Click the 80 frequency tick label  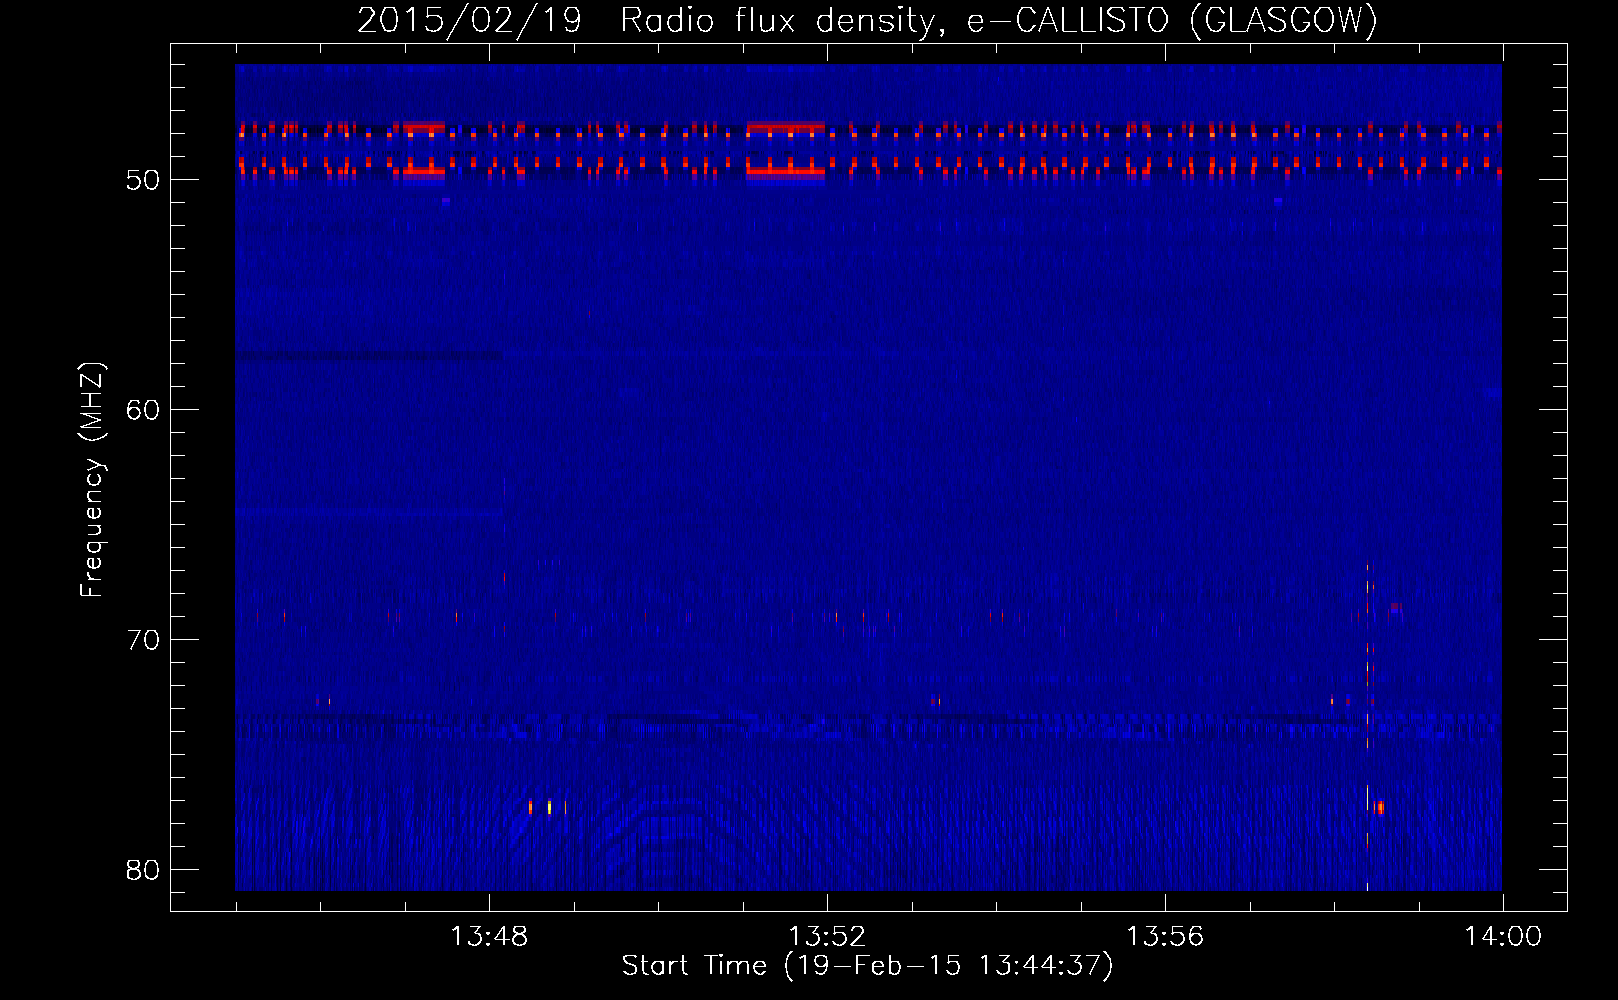click(143, 870)
